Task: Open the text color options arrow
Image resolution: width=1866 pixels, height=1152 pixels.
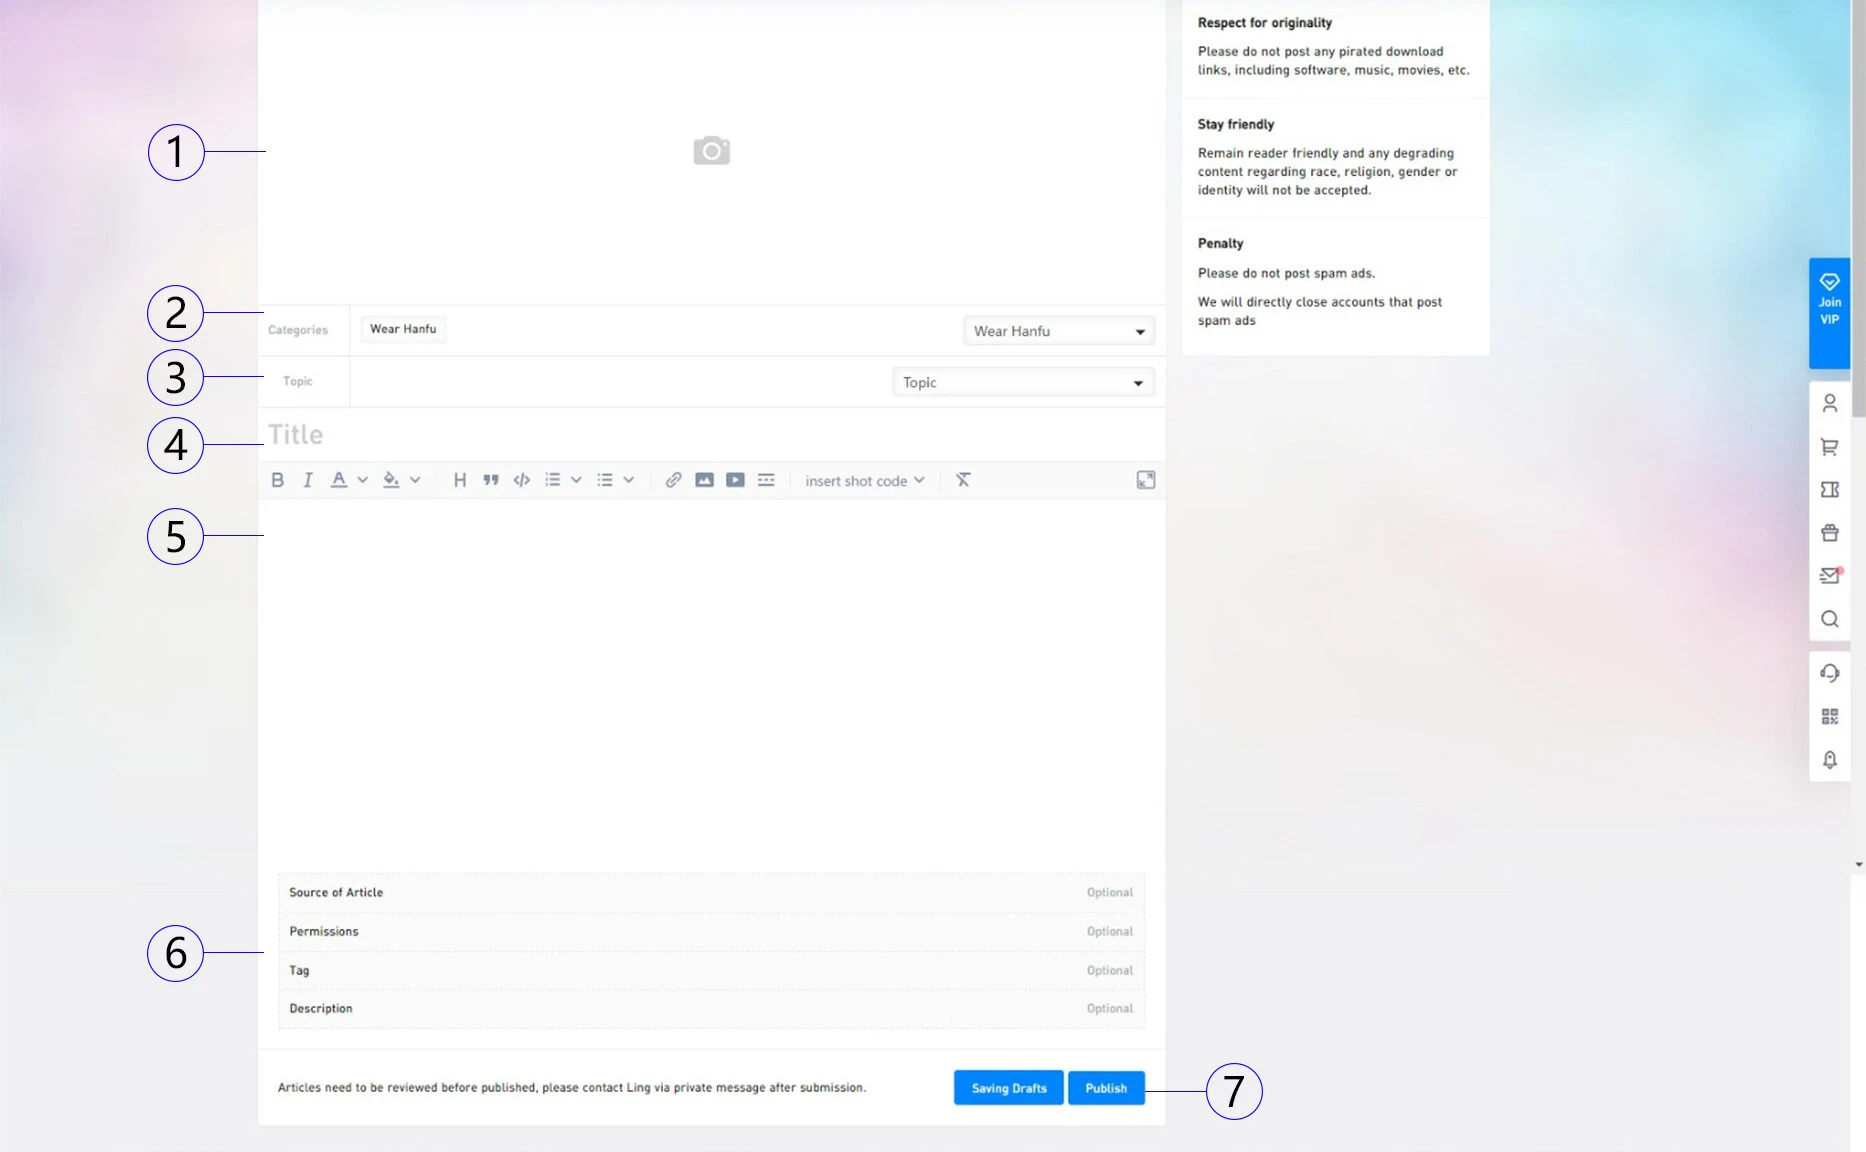Action: coord(363,480)
